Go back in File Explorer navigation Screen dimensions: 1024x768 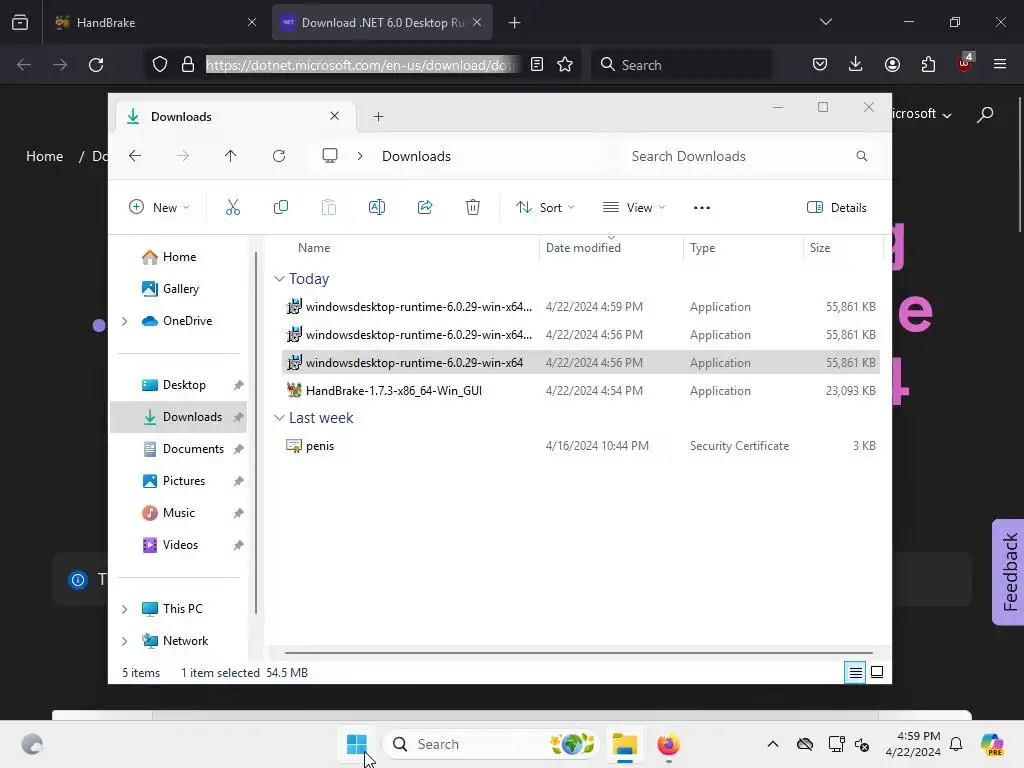click(x=135, y=156)
